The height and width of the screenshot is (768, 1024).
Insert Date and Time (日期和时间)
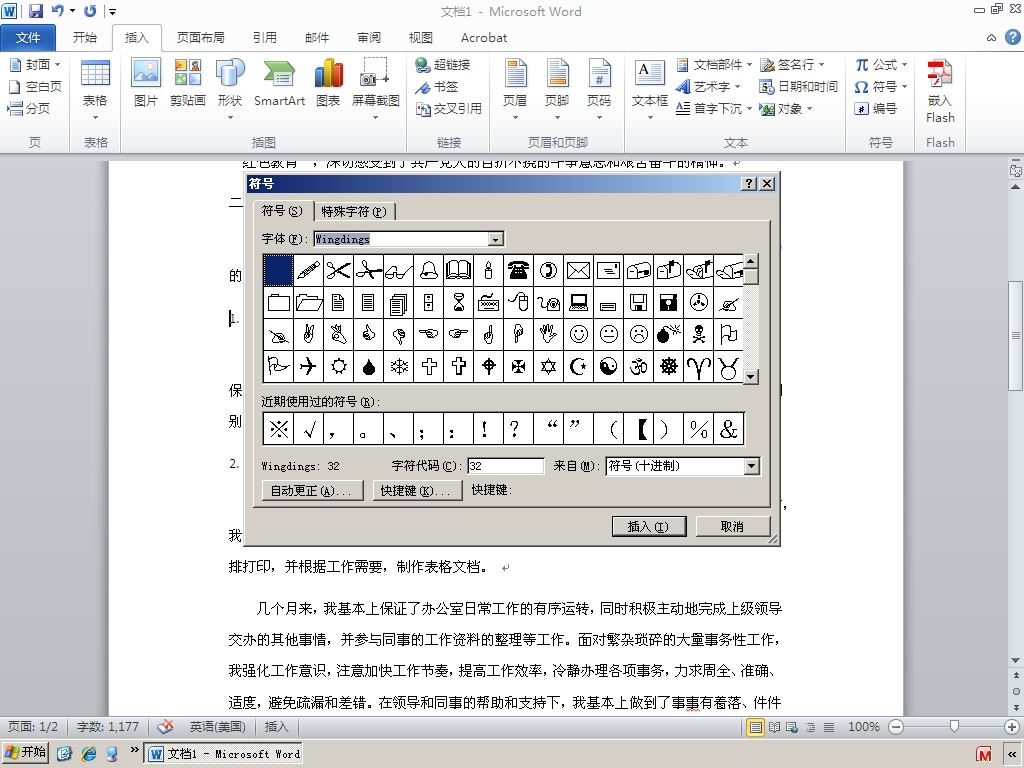(799, 86)
